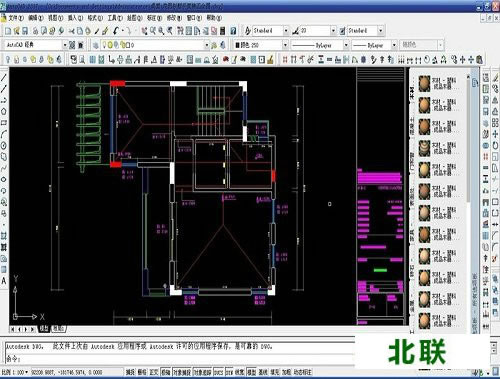Open the AutoCAD 经典 workspace dropdown
Screen dimensions: 500x379
click(x=65, y=45)
